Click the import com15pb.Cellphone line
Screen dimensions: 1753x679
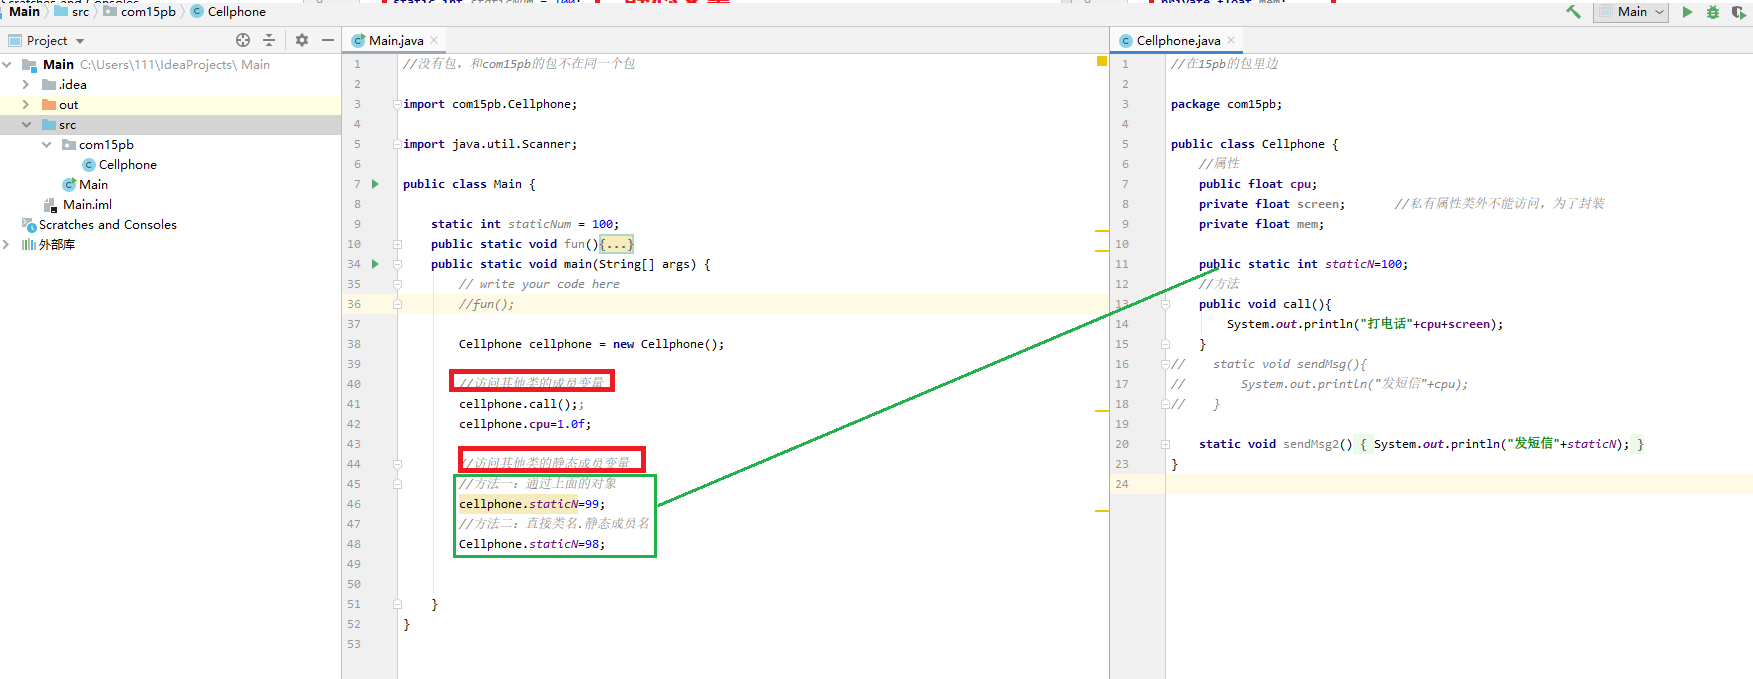pyautogui.click(x=490, y=104)
